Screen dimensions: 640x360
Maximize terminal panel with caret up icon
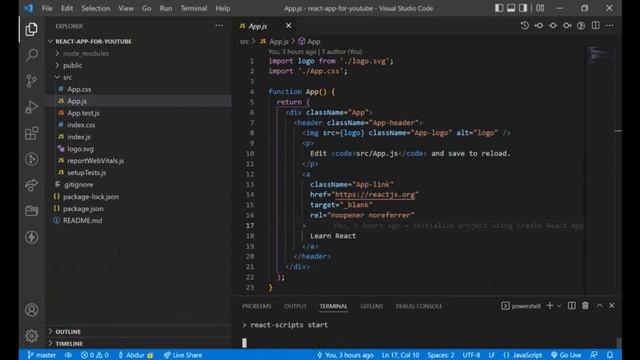(600, 306)
